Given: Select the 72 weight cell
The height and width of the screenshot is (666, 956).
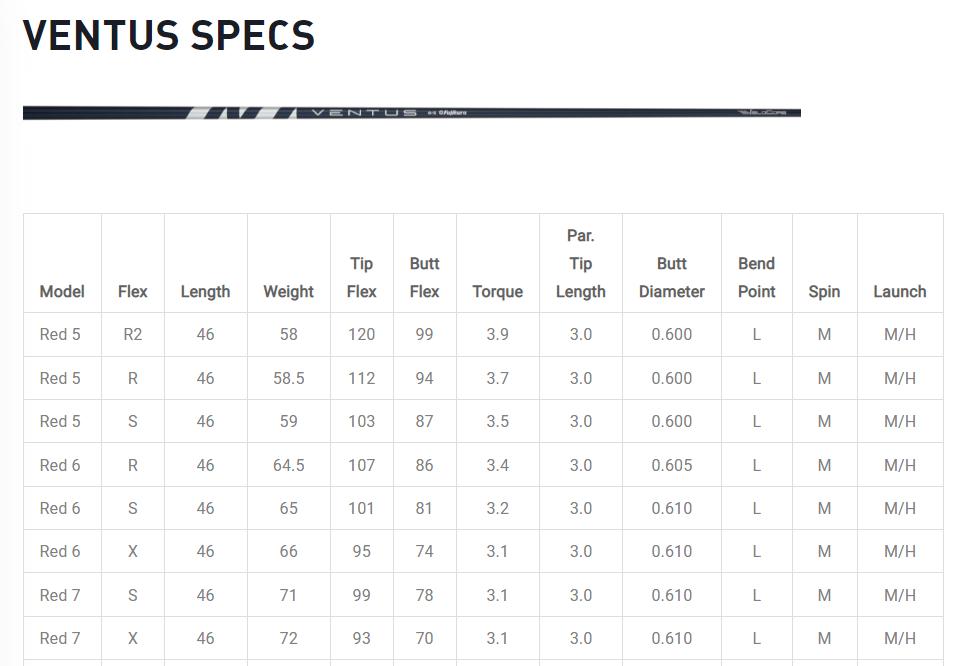Looking at the screenshot, I should [x=288, y=638].
